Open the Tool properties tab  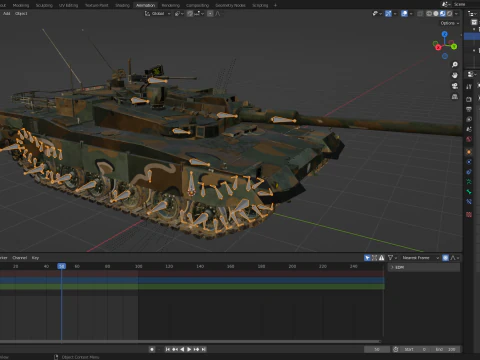[469, 87]
